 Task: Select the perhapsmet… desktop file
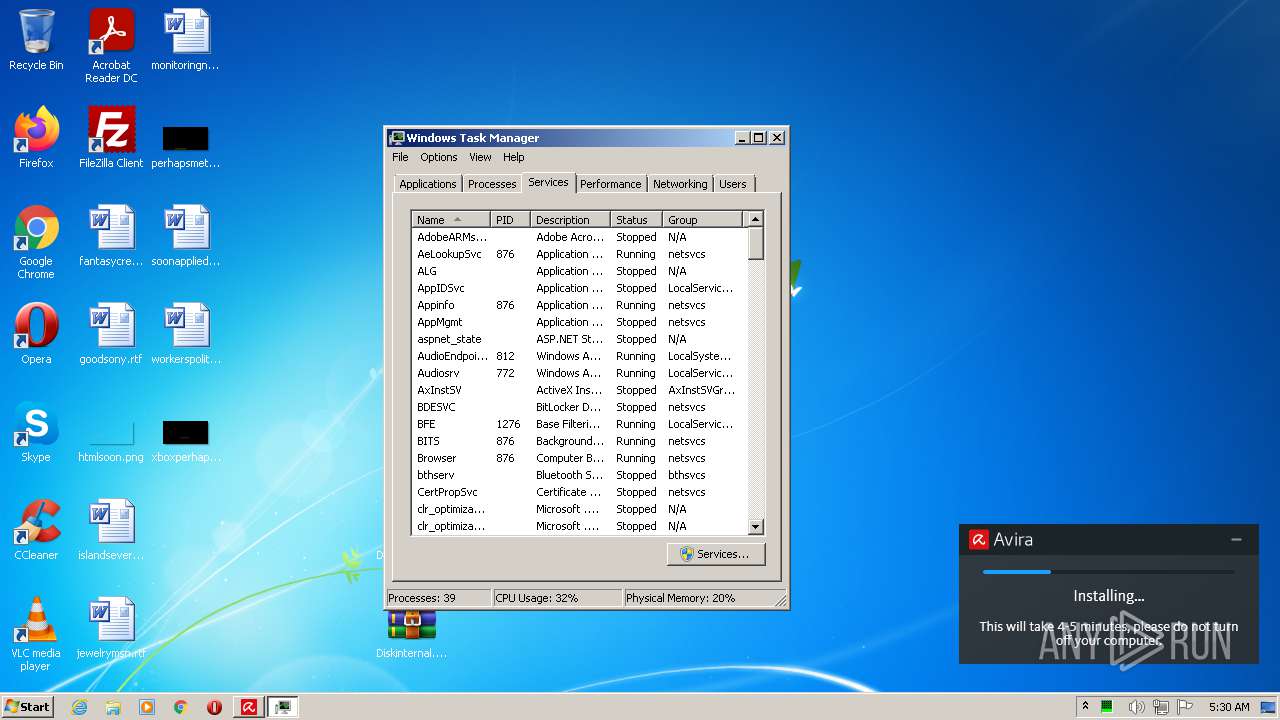coord(185,146)
